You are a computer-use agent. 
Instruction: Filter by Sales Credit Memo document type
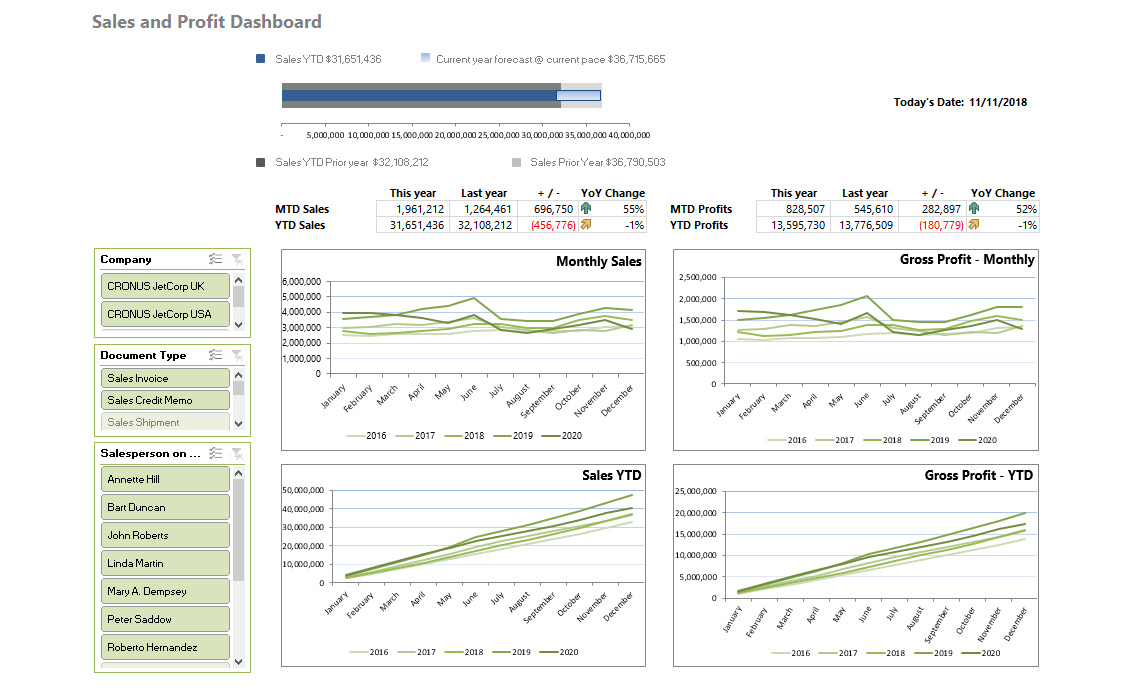[165, 400]
